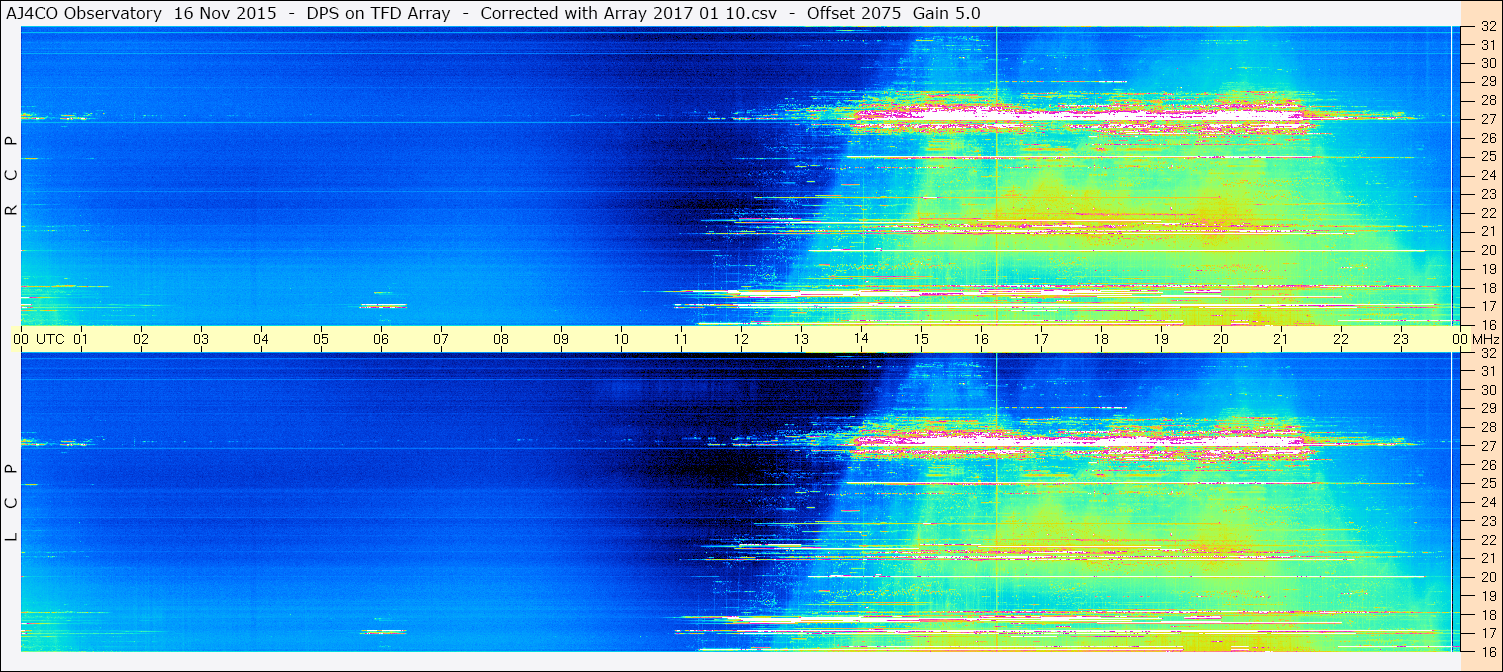Select hour 16 on the UTC axis
This screenshot has width=1503, height=672.
pyautogui.click(x=981, y=339)
